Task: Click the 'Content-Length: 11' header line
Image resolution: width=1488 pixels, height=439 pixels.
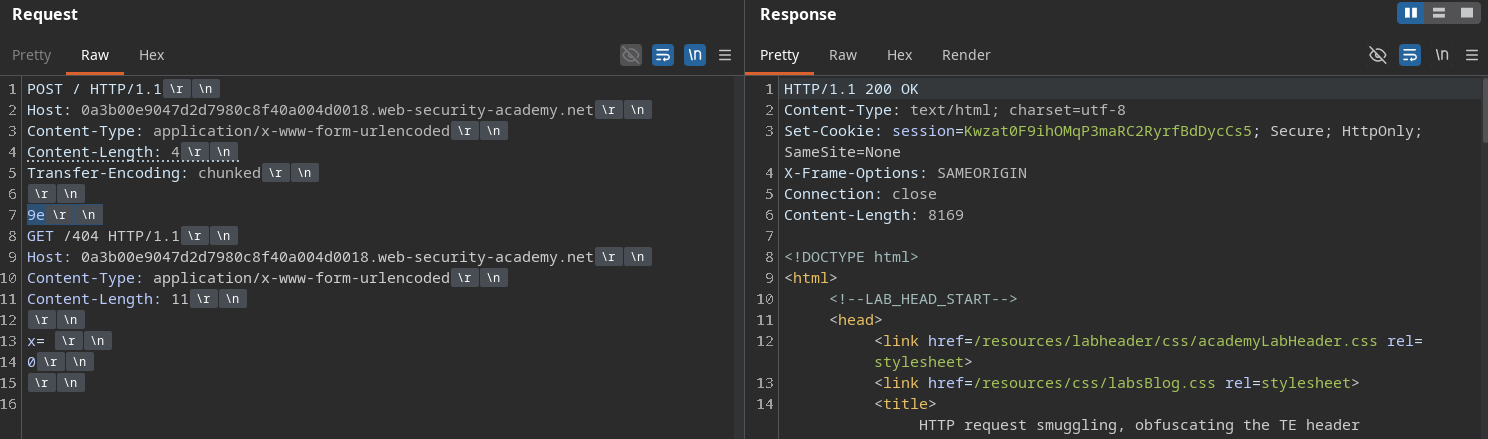Action: tap(107, 299)
